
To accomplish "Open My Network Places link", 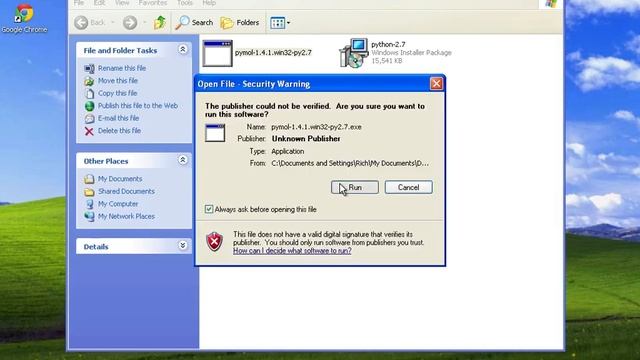I will 126,216.
